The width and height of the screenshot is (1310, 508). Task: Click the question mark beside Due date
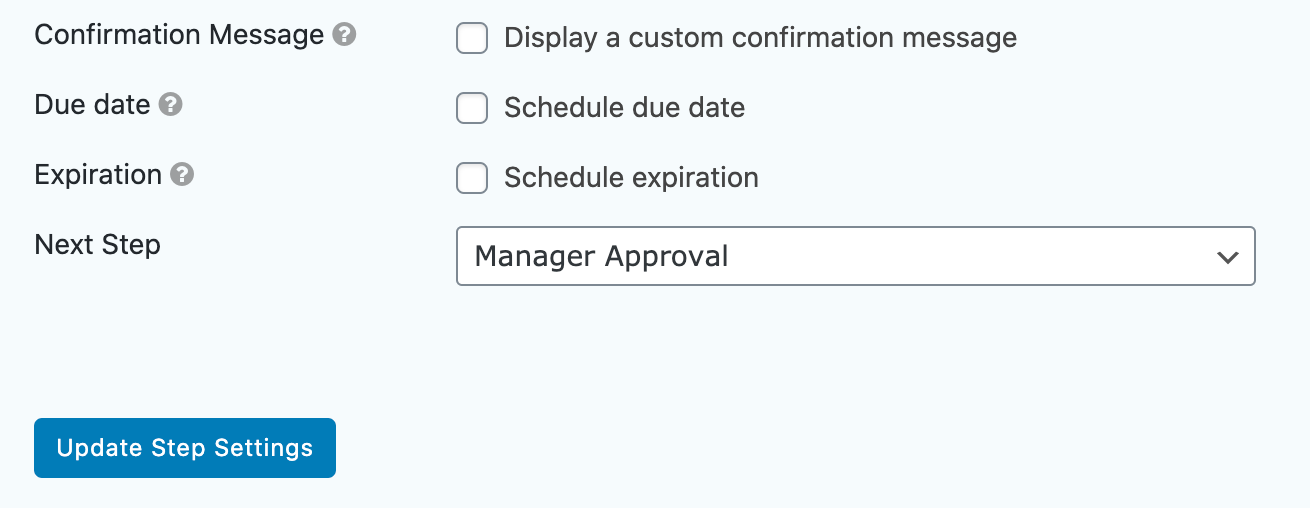pos(171,104)
